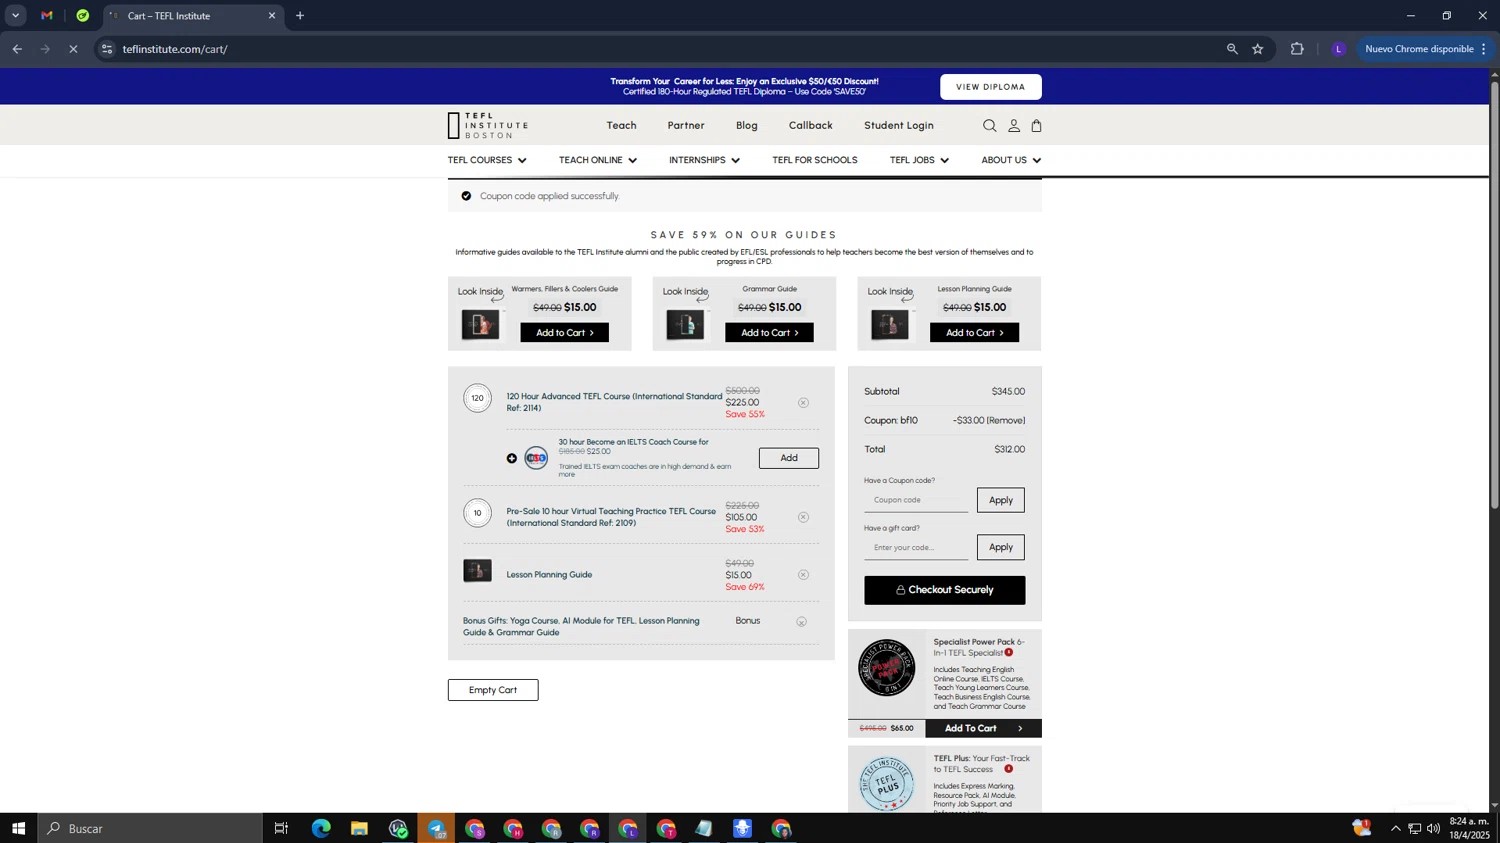Open Windows Start menu
1500x843 pixels.
pos(18,828)
